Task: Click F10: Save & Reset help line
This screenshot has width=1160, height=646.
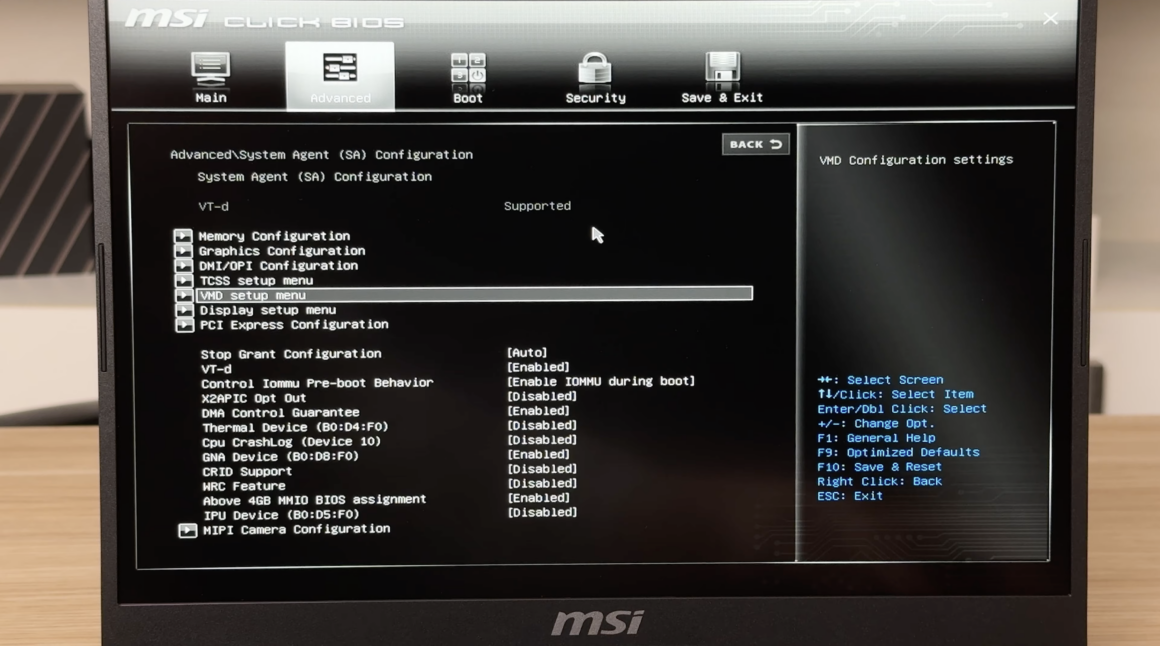Action: click(x=880, y=467)
